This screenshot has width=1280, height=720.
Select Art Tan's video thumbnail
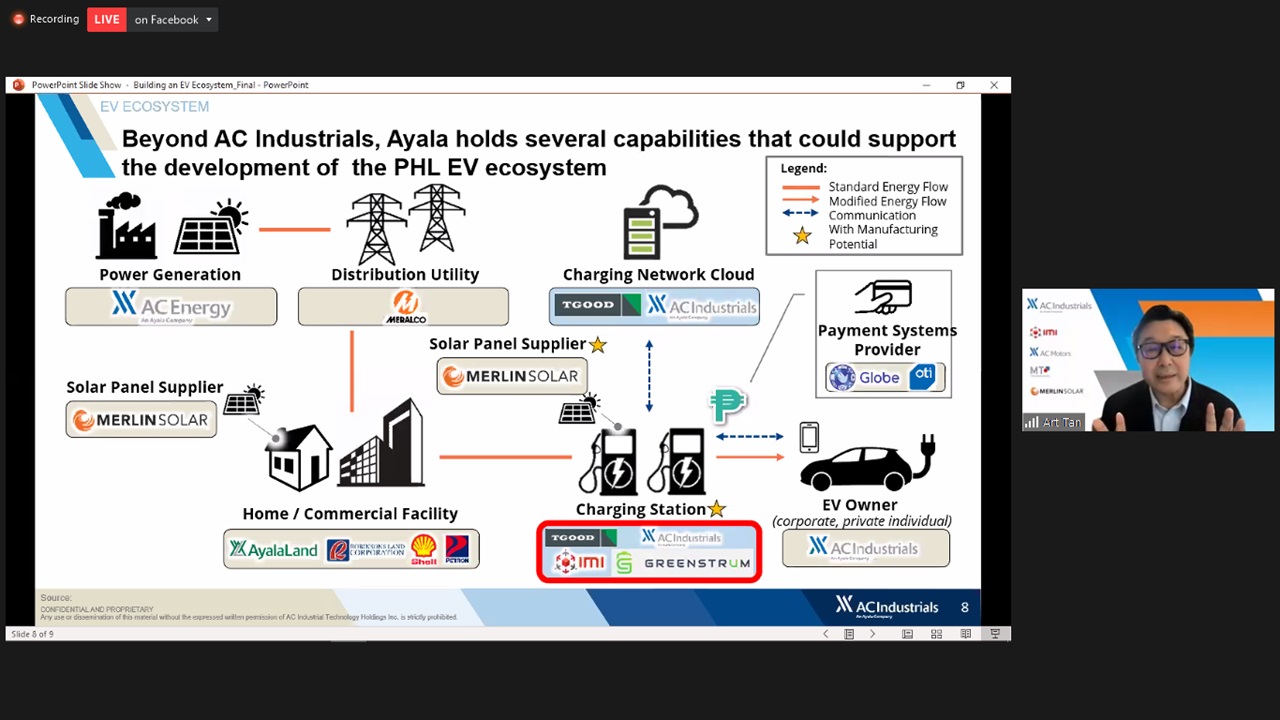1148,360
